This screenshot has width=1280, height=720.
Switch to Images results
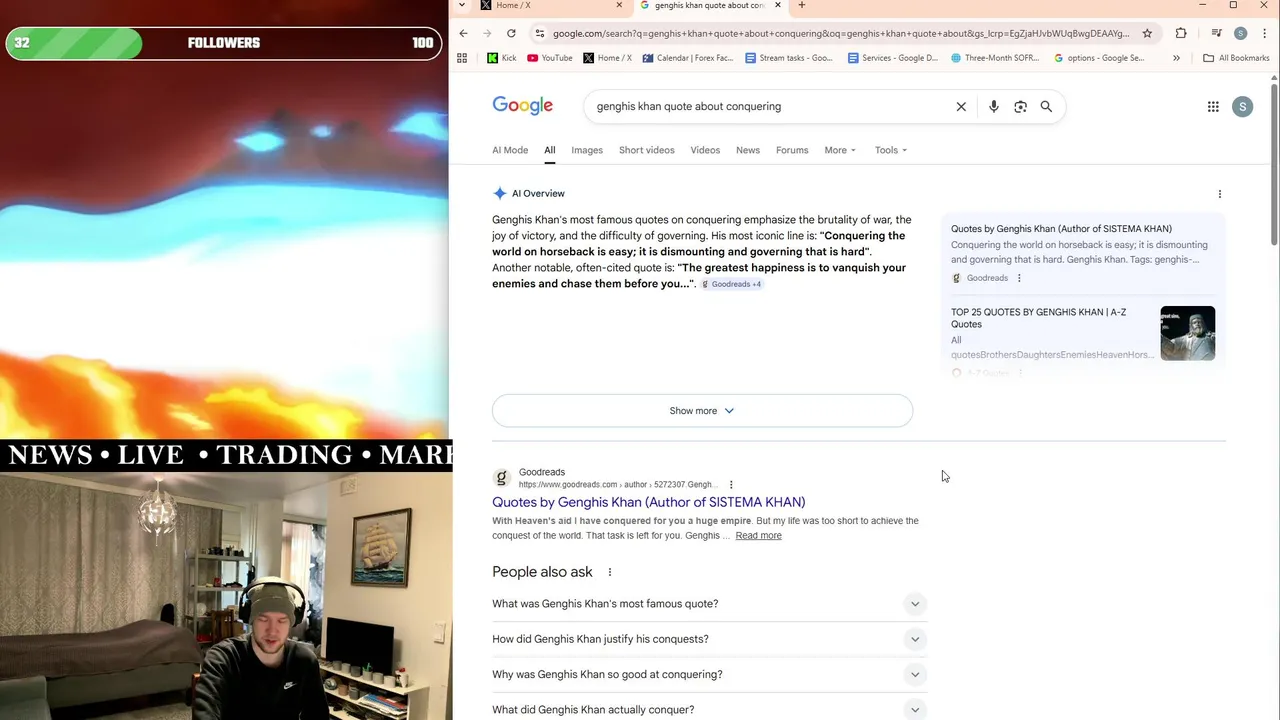pos(587,150)
